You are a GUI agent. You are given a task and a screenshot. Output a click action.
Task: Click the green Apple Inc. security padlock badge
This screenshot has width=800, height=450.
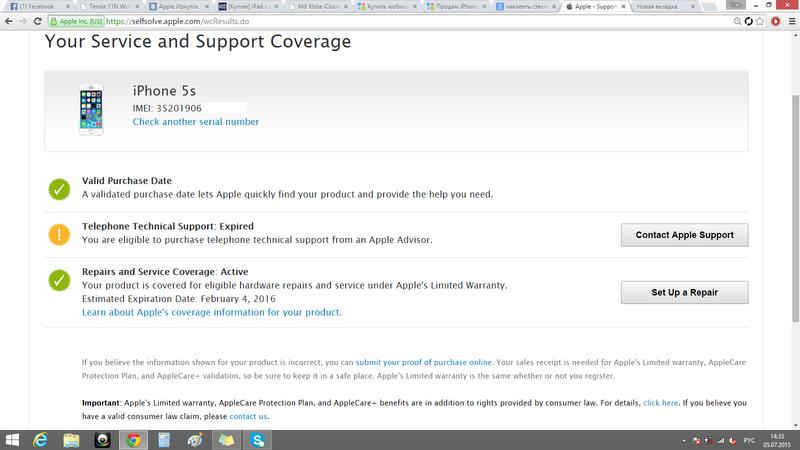pyautogui.click(x=77, y=21)
